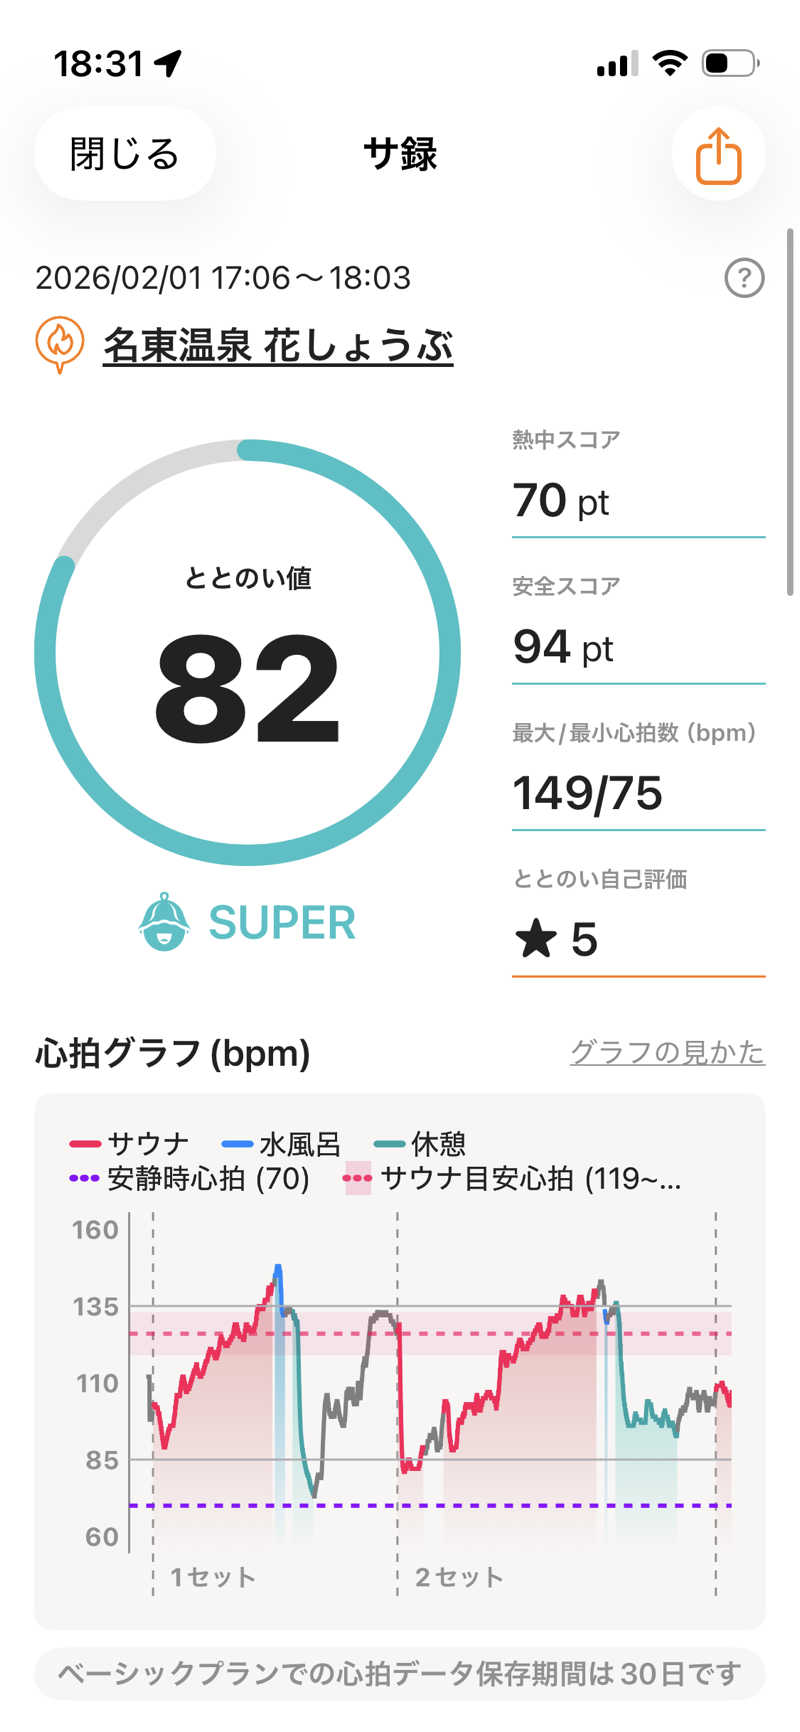This screenshot has height=1732, width=800.
Task: Tap the orange flame location pin icon
Action: pos(59,344)
